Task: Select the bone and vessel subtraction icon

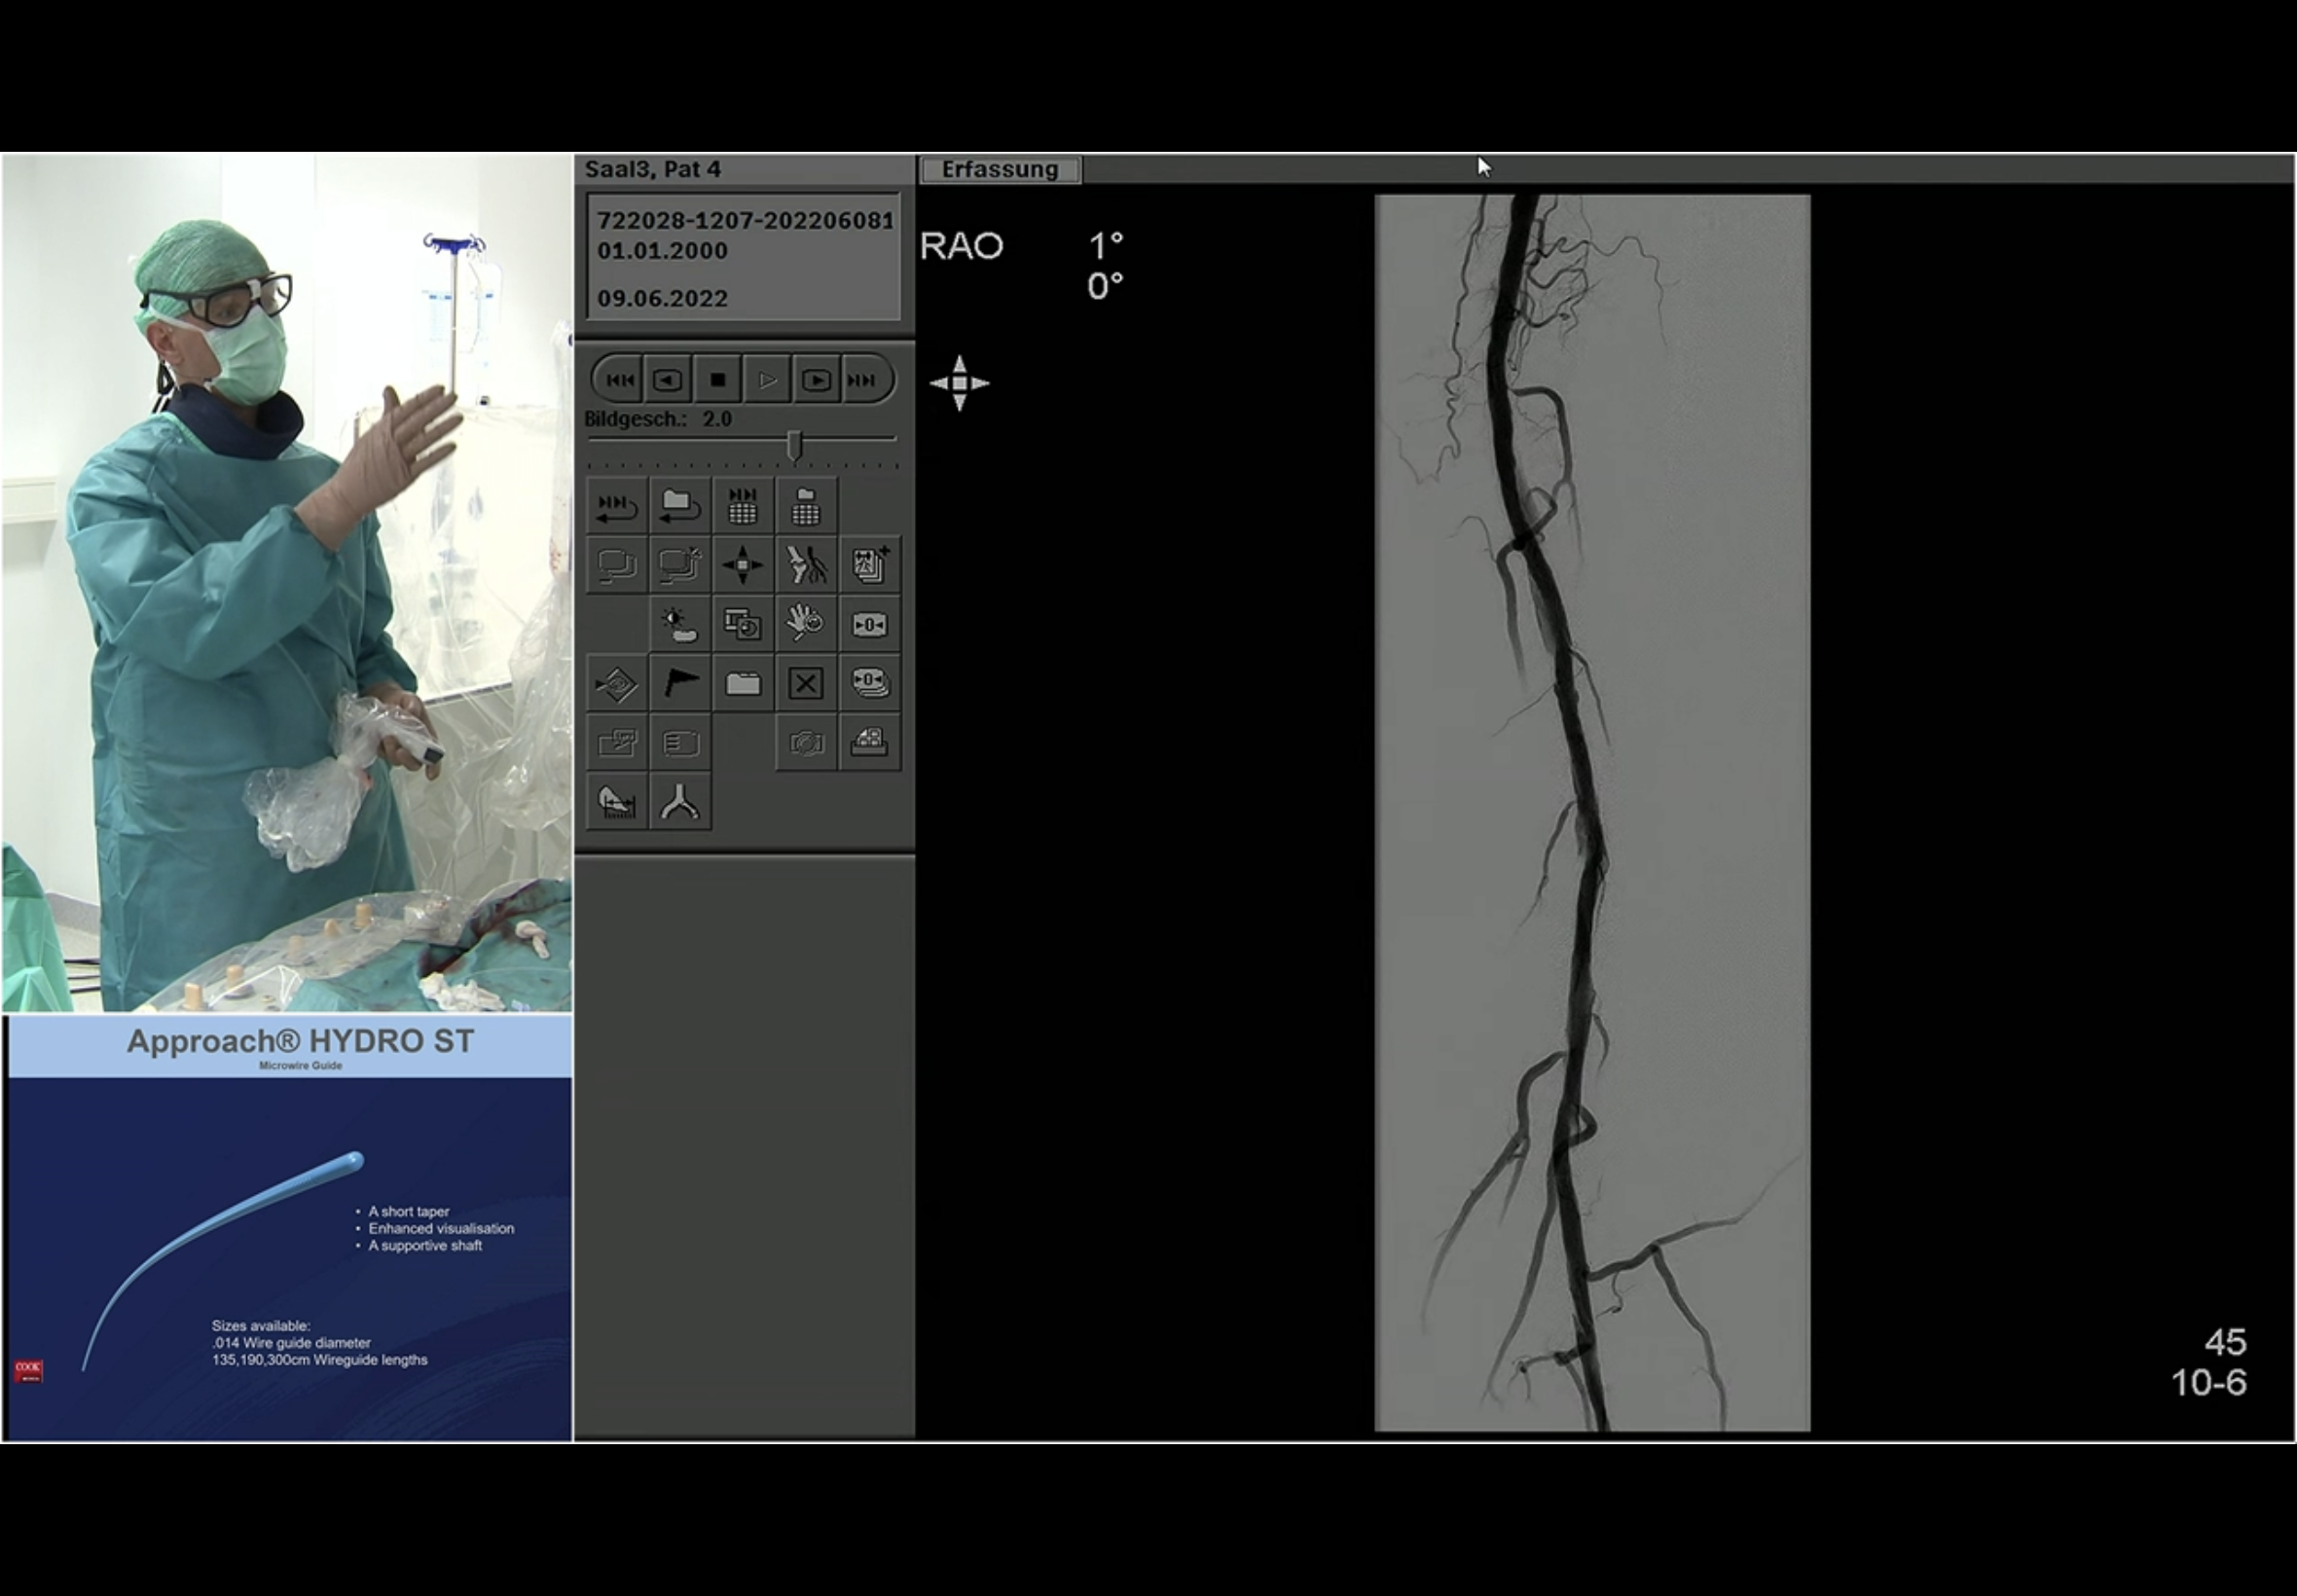Action: [806, 565]
